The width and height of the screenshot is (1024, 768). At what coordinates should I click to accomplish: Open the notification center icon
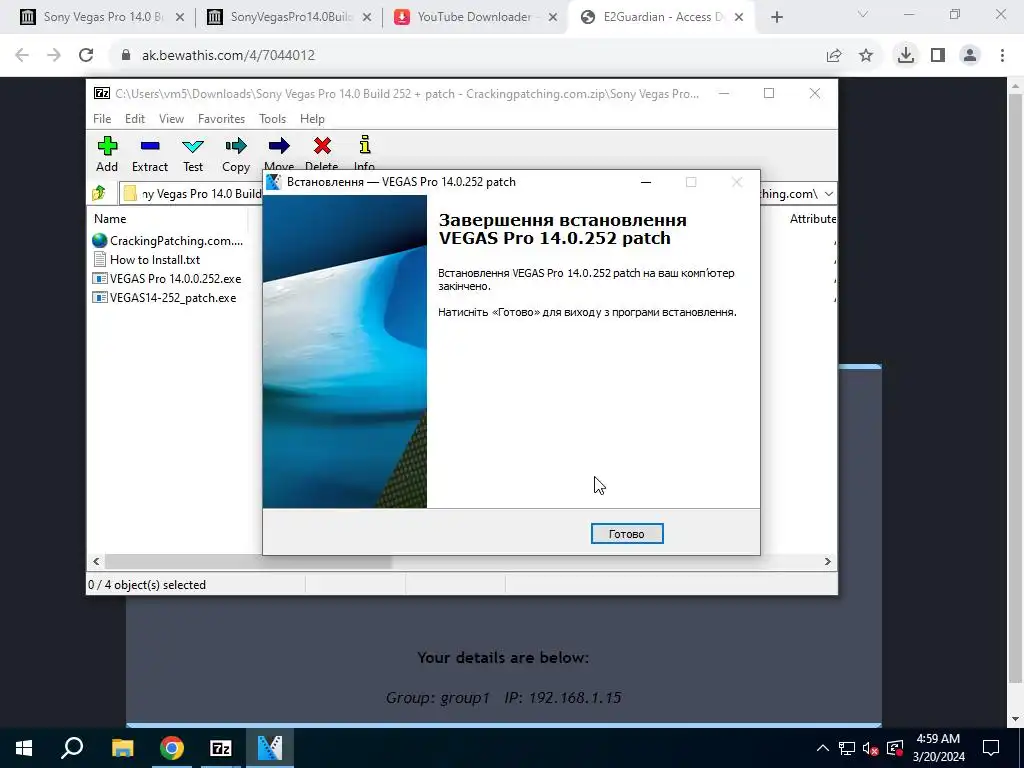pos(991,748)
